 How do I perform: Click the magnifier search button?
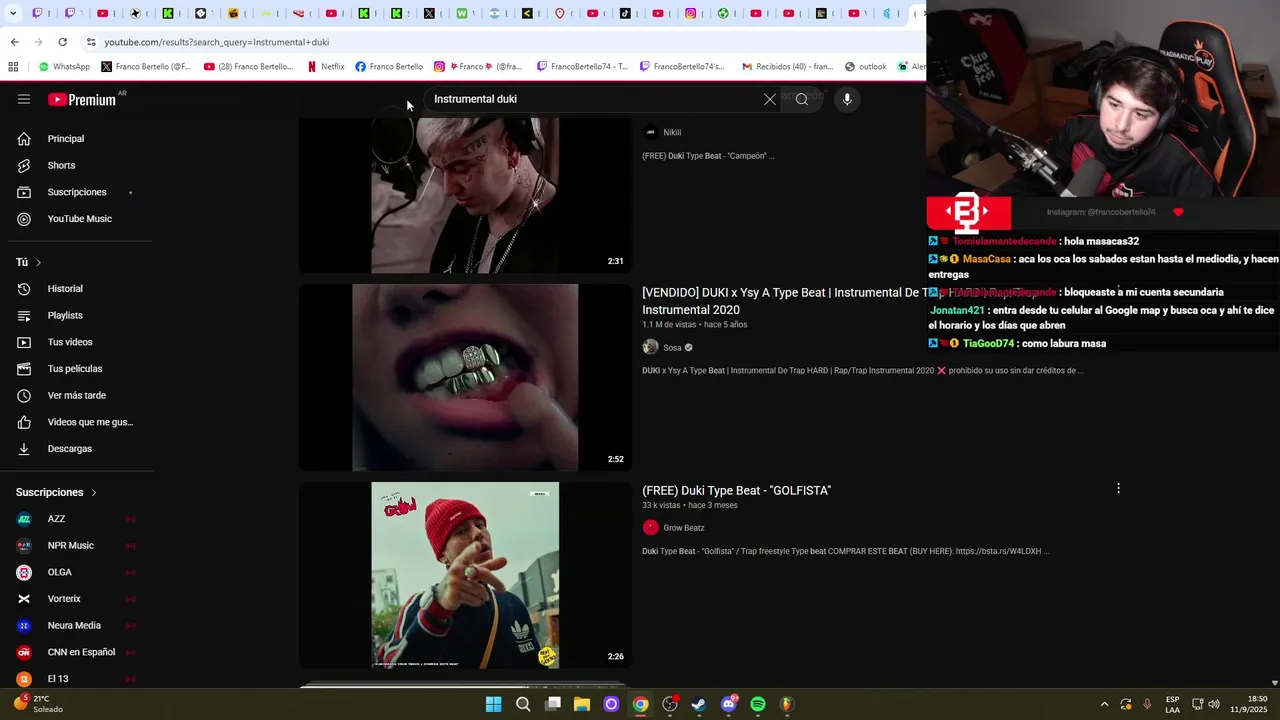click(802, 99)
